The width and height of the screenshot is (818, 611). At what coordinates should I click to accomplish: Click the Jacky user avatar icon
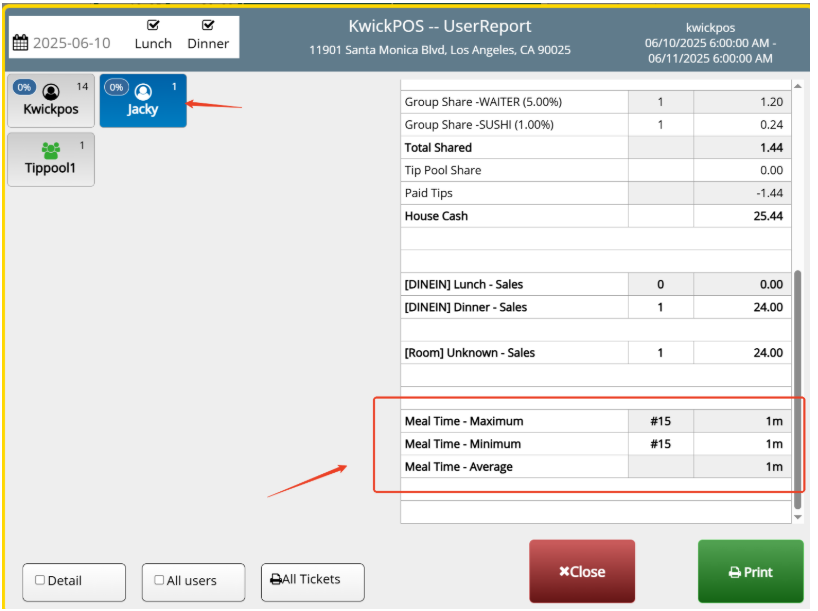click(143, 92)
